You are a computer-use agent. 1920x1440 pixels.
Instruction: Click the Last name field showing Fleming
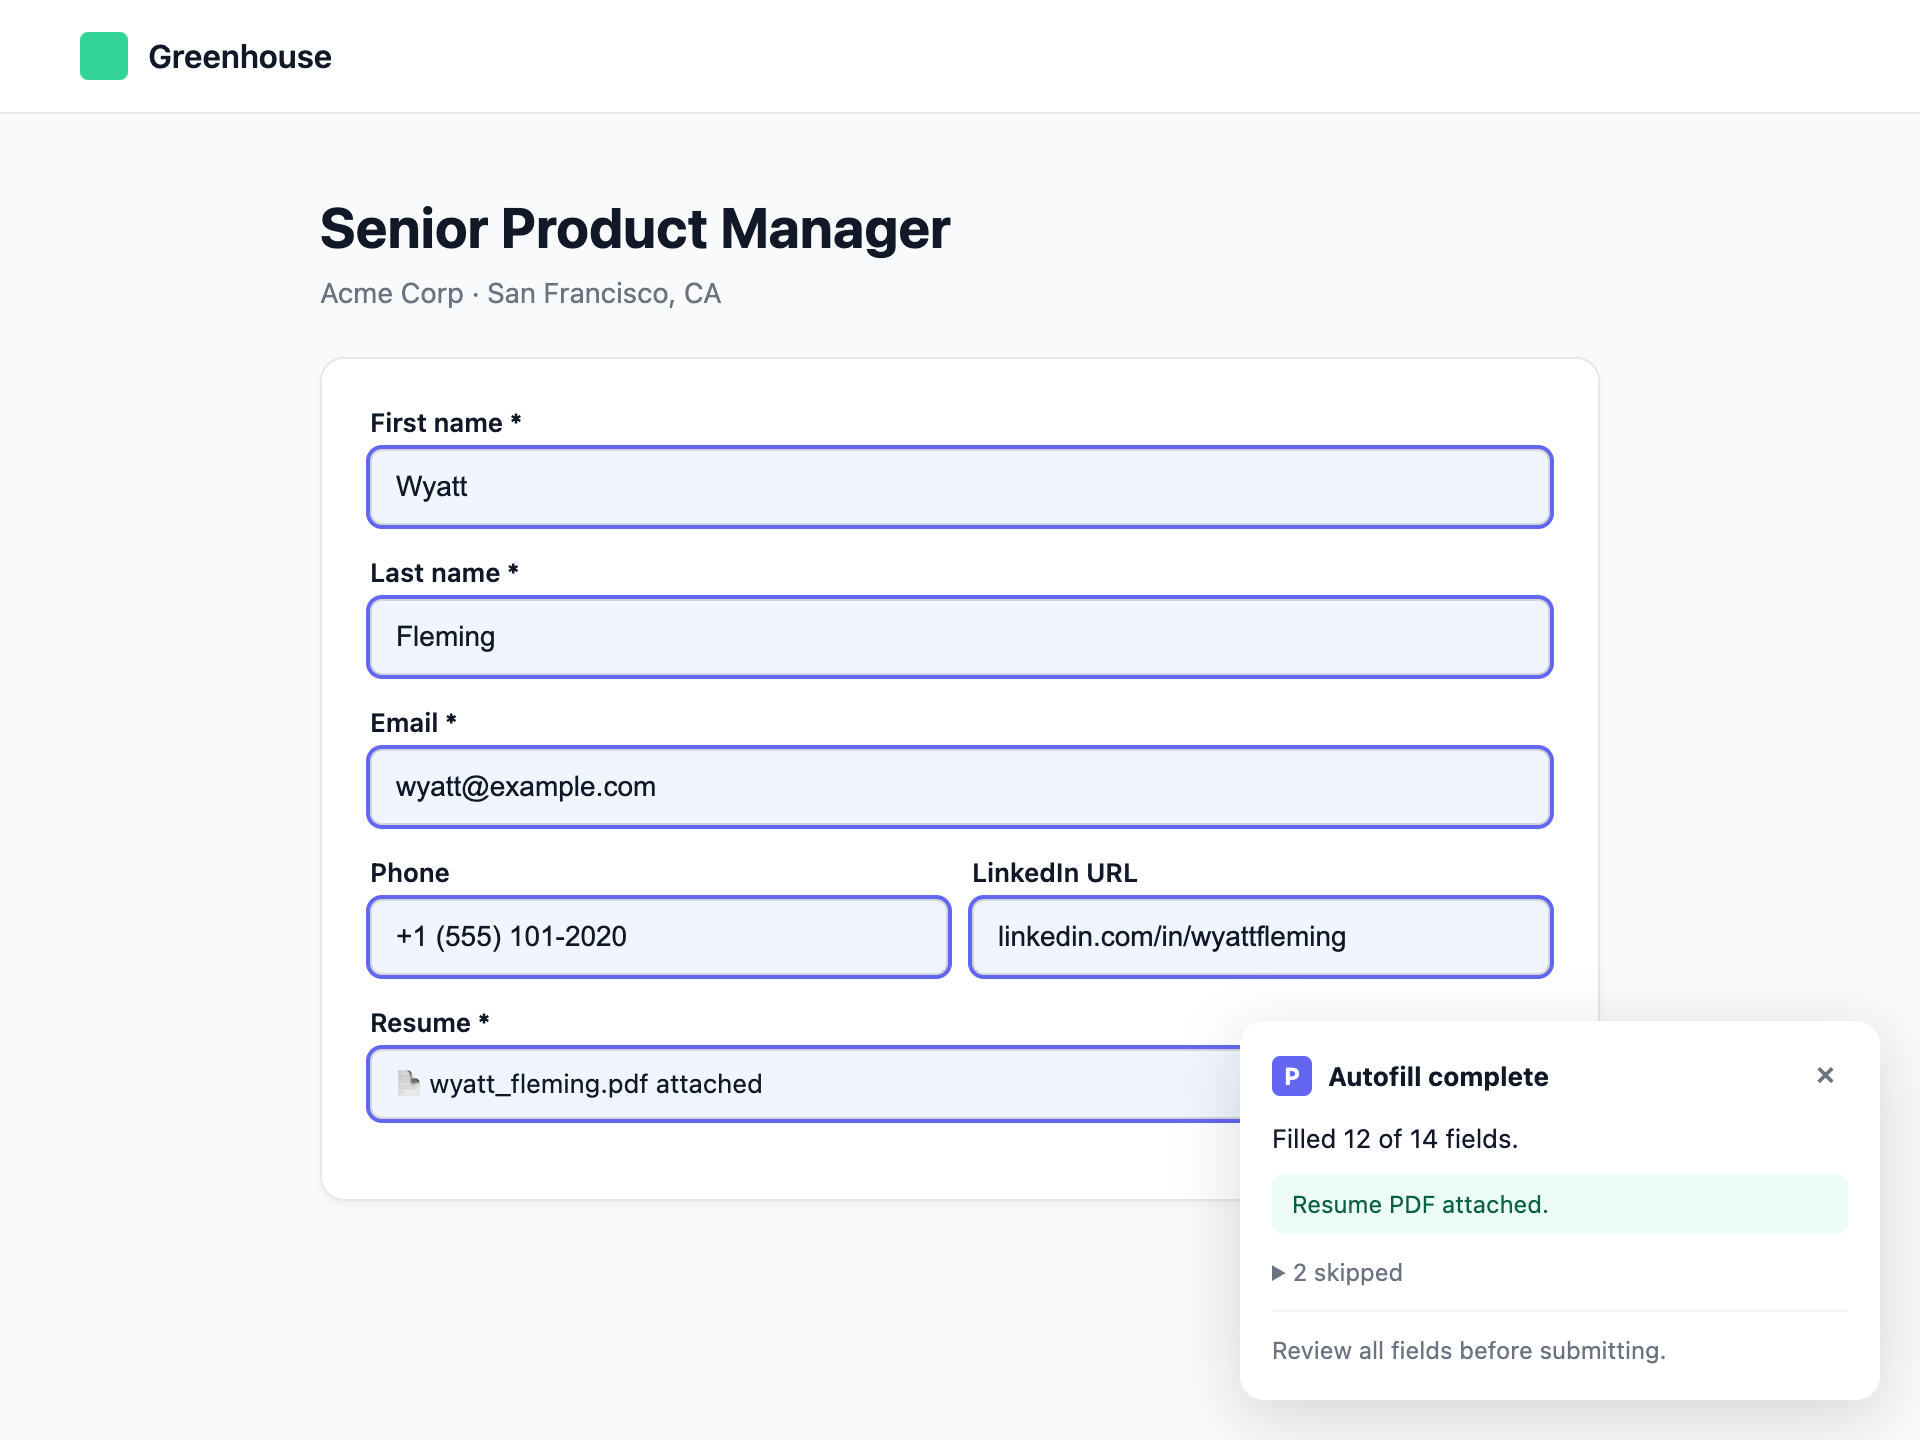click(x=959, y=637)
